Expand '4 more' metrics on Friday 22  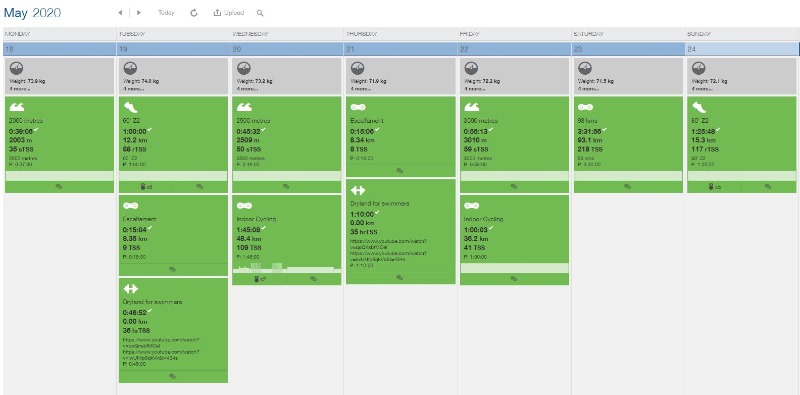(474, 89)
